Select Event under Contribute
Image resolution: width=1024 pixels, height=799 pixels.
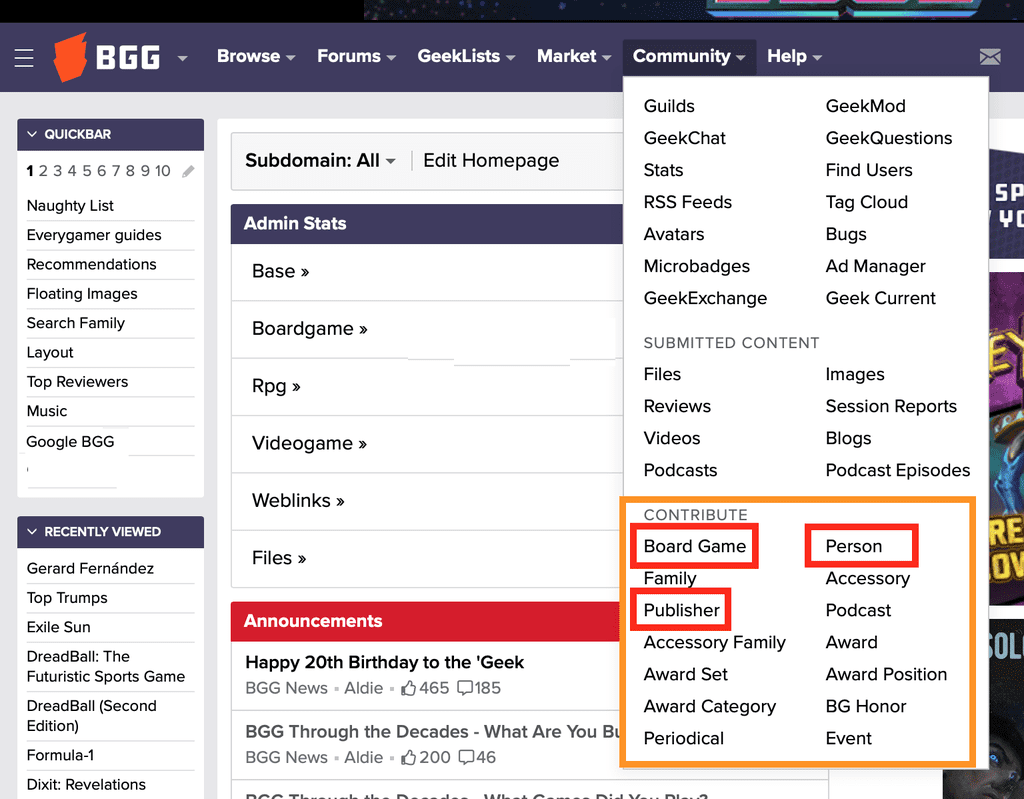click(848, 738)
